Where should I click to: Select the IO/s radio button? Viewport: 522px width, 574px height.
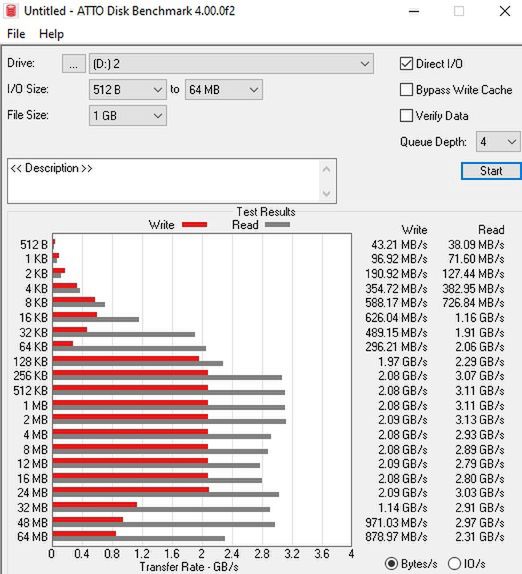click(x=454, y=563)
